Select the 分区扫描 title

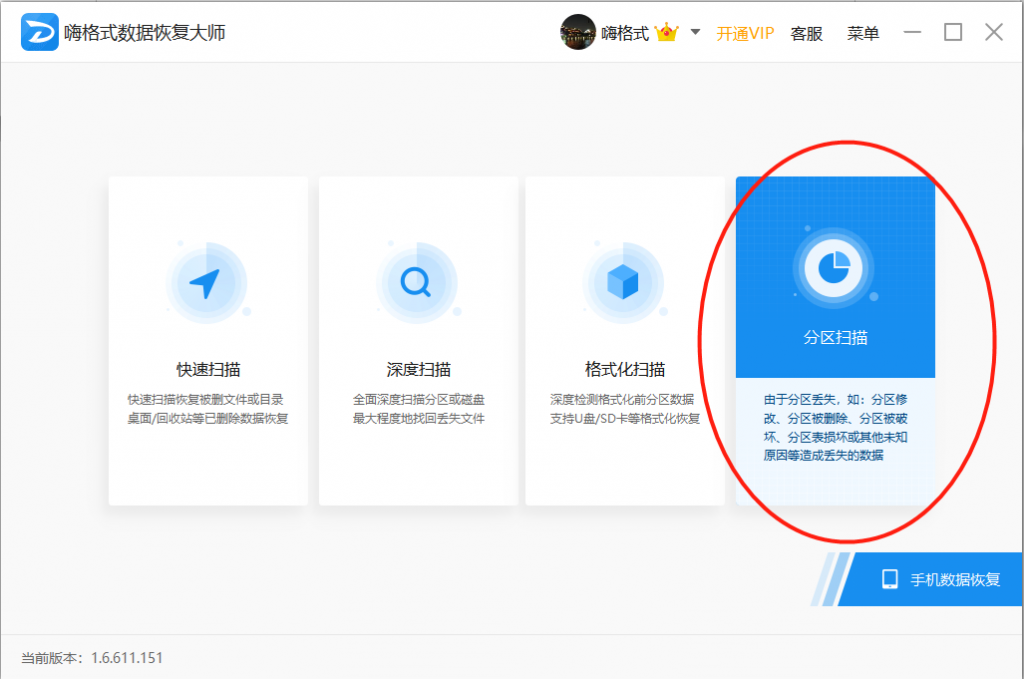[835, 338]
